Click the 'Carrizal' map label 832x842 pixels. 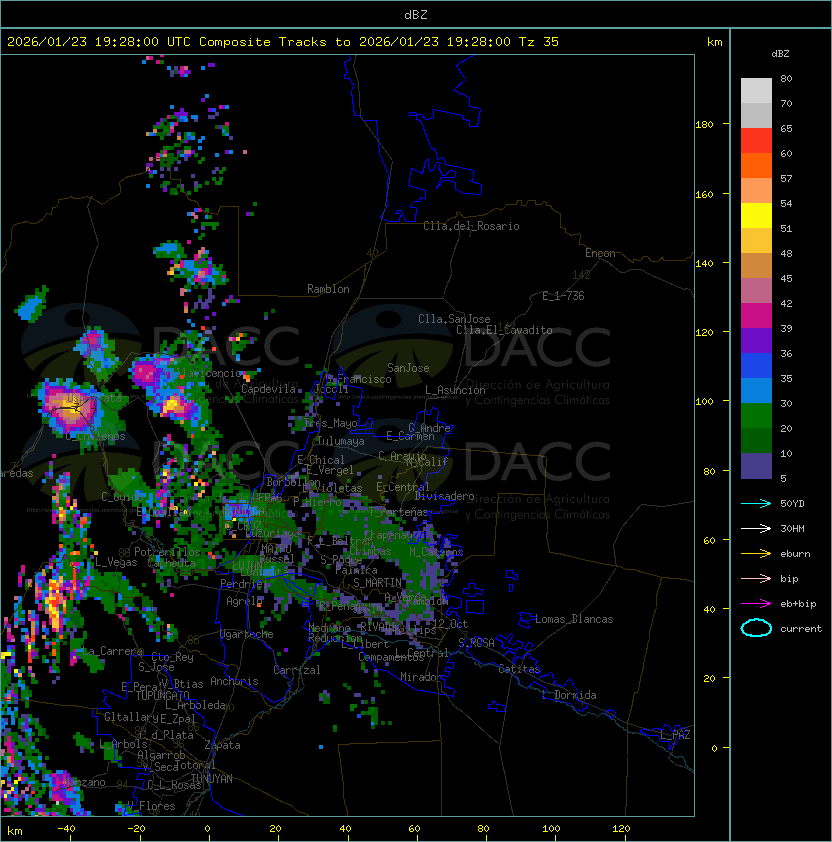pyautogui.click(x=297, y=670)
